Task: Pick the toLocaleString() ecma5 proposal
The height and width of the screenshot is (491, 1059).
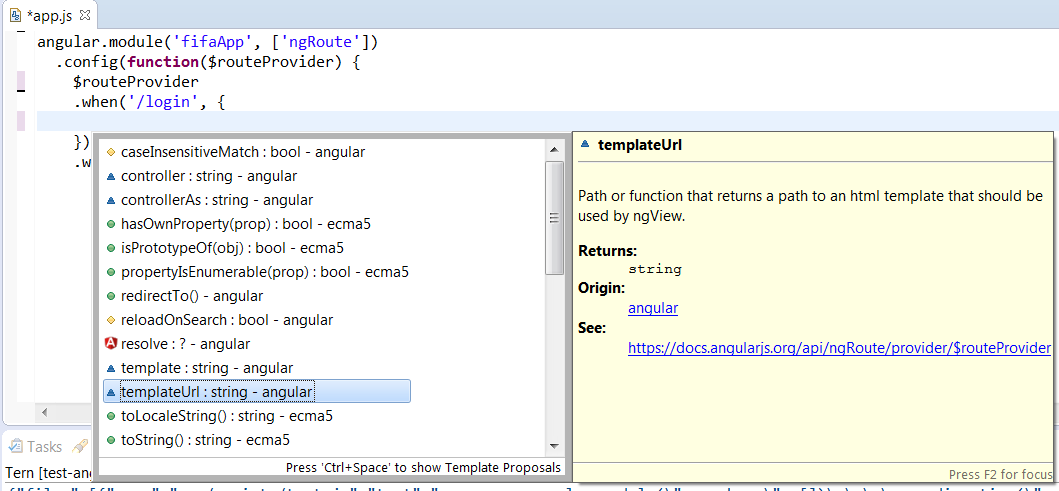Action: 226,416
